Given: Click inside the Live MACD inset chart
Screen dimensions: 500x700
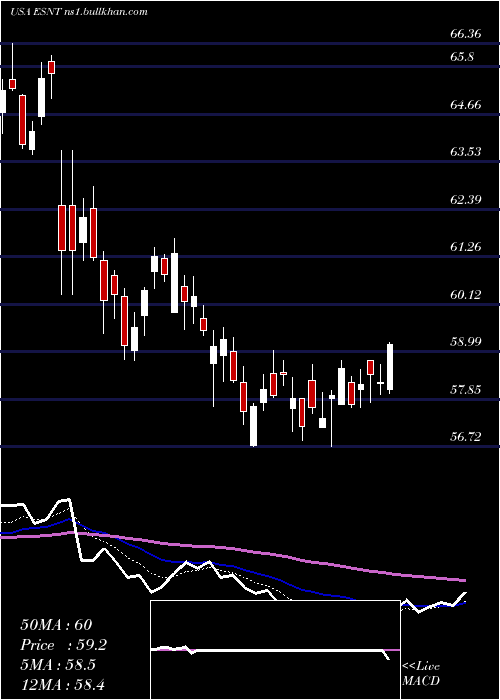Looking at the screenshot, I should [x=275, y=650].
